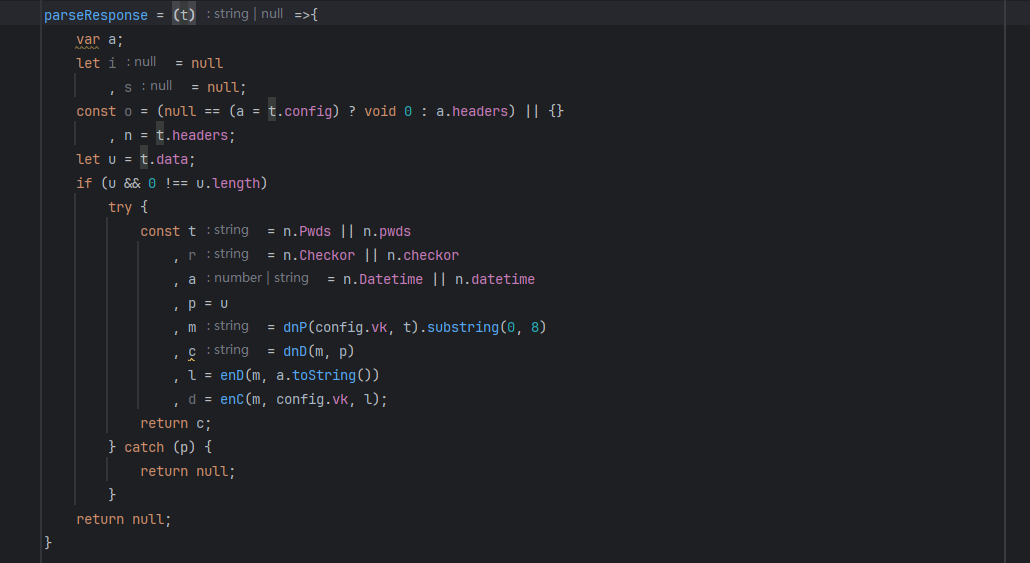Click variable 's' declared with null hint
The width and height of the screenshot is (1030, 563).
click(x=127, y=87)
